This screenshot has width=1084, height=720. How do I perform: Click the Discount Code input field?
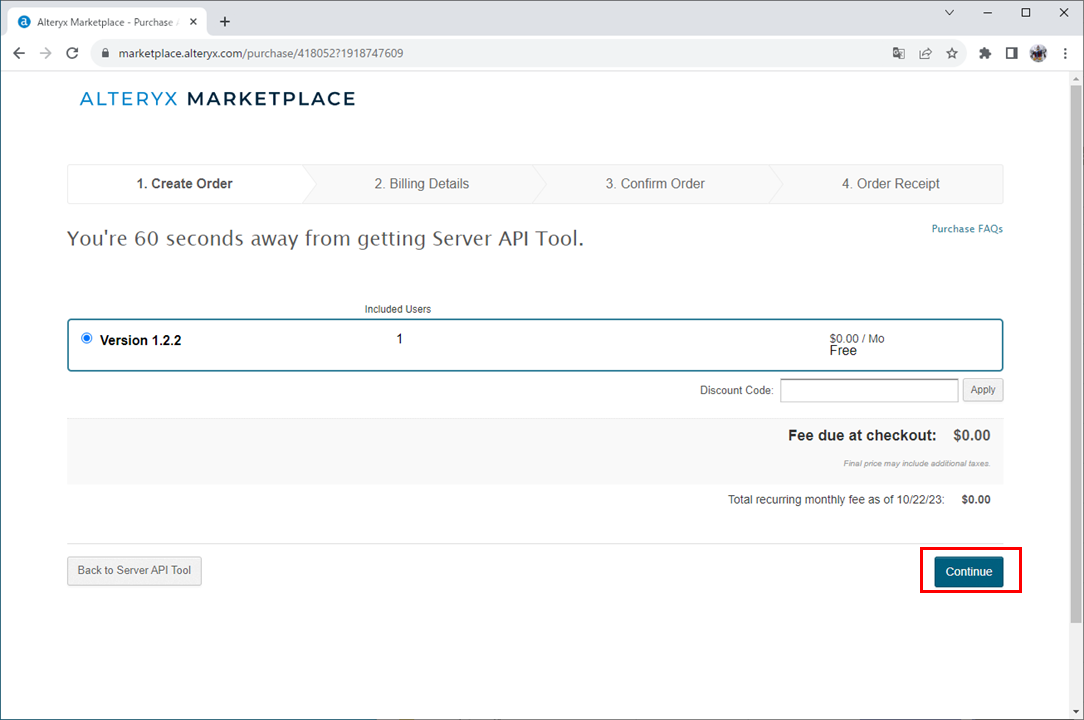868,390
